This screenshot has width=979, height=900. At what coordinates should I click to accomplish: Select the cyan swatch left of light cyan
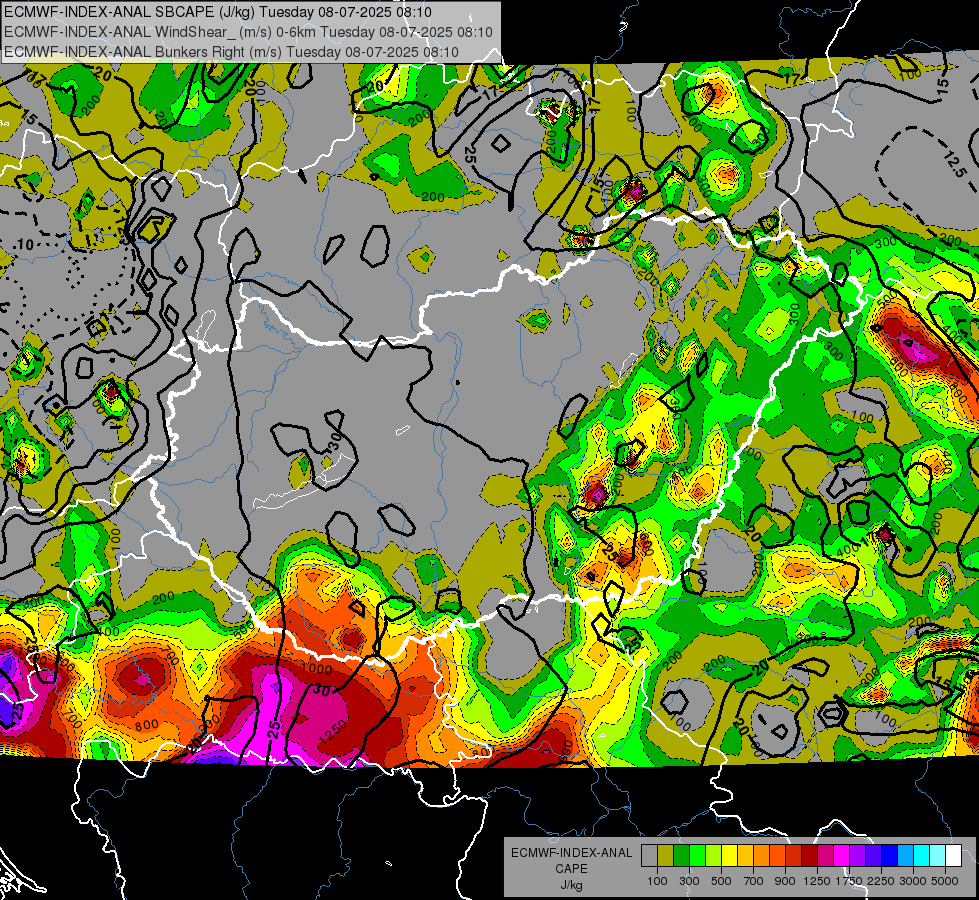[922, 855]
